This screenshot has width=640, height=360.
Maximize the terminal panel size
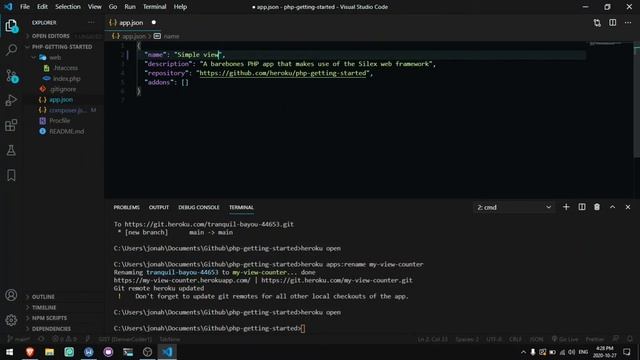pyautogui.click(x=612, y=207)
